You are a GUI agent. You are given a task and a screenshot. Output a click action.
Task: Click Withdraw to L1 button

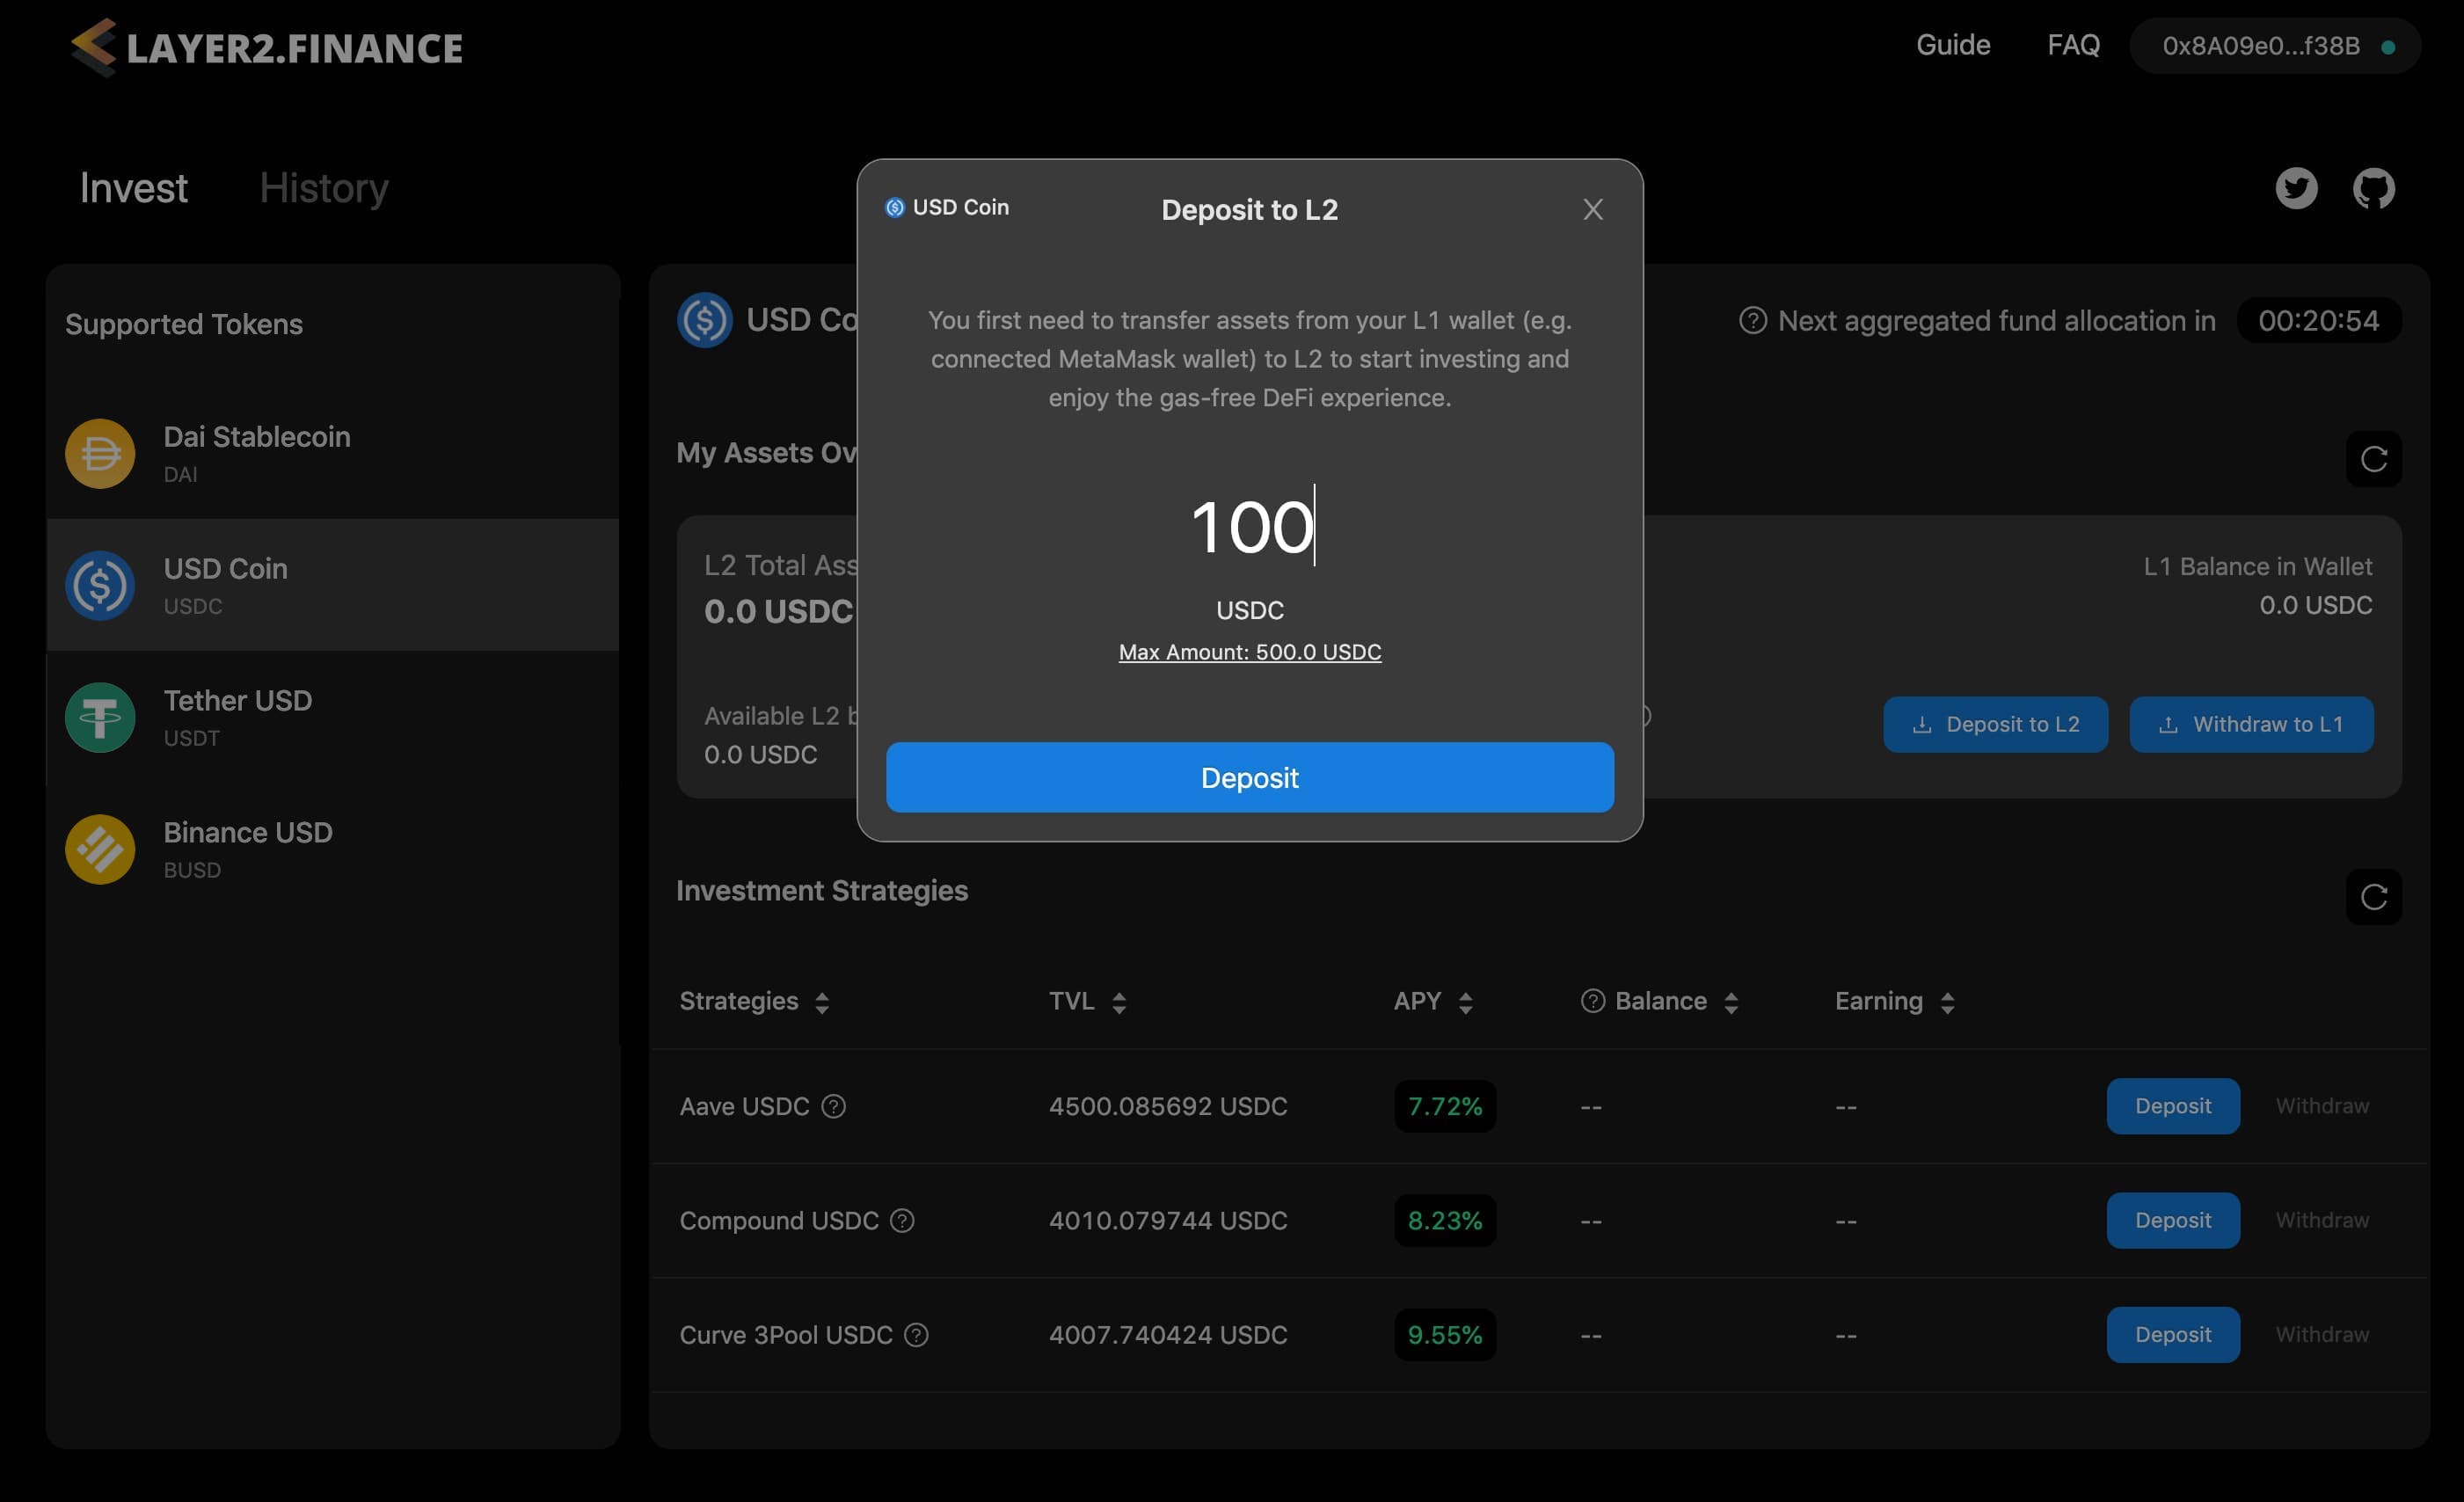(x=2251, y=724)
